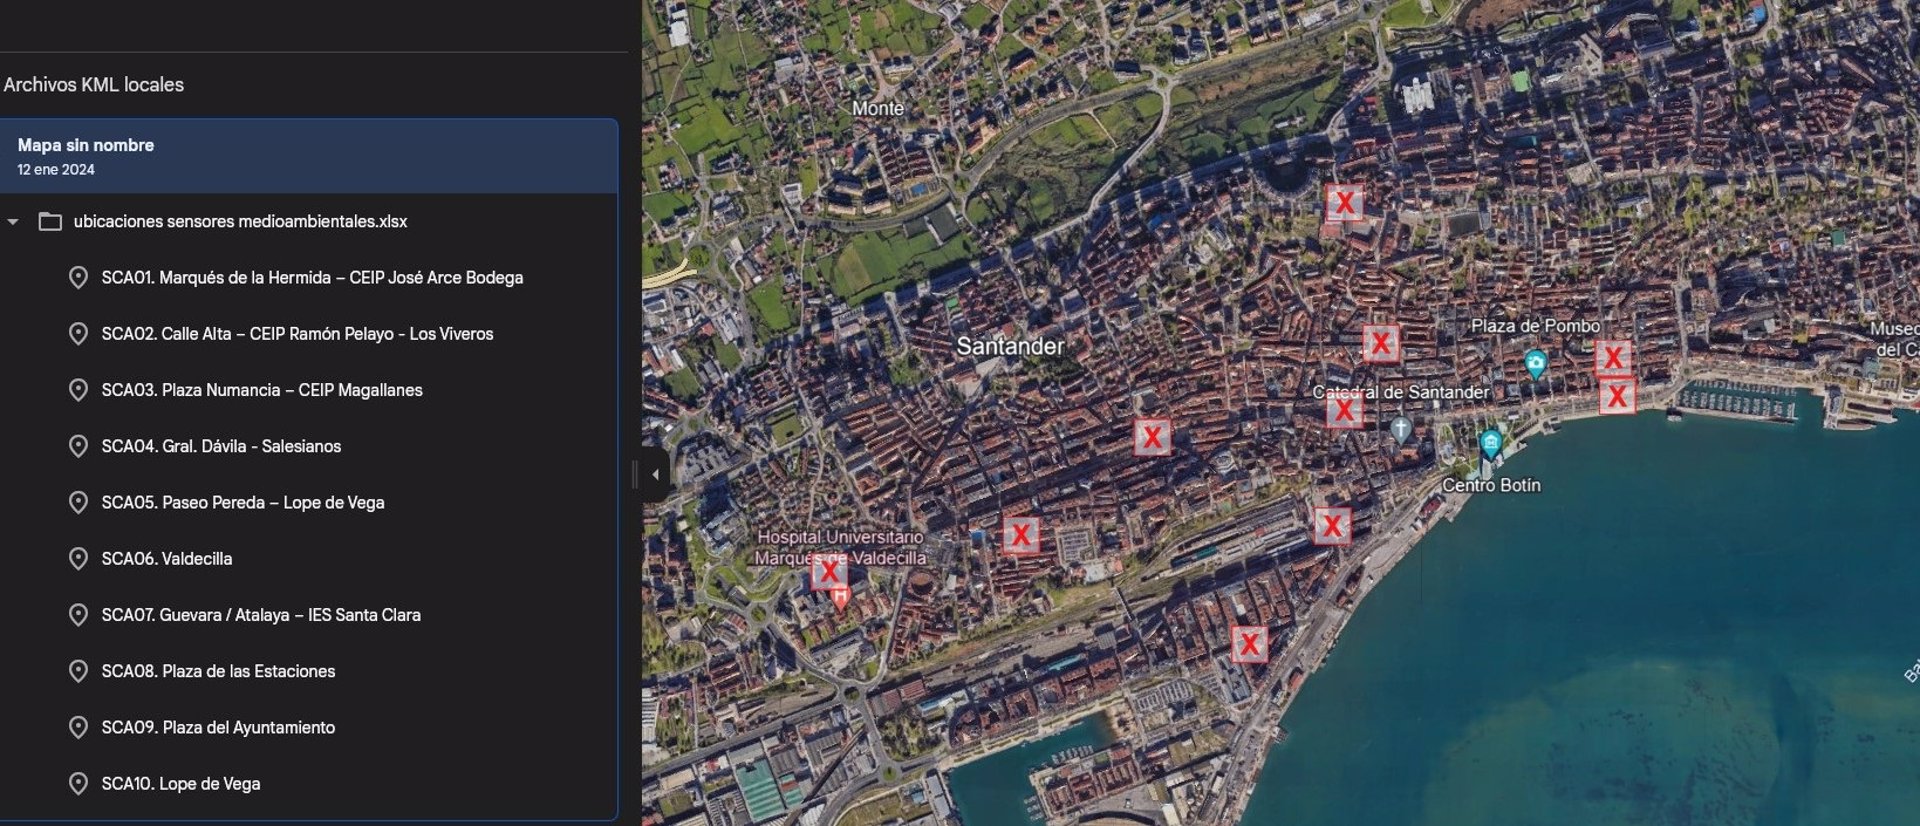Open the Centro Botín museum marker on map
1920x826 pixels.
(x=1490, y=443)
